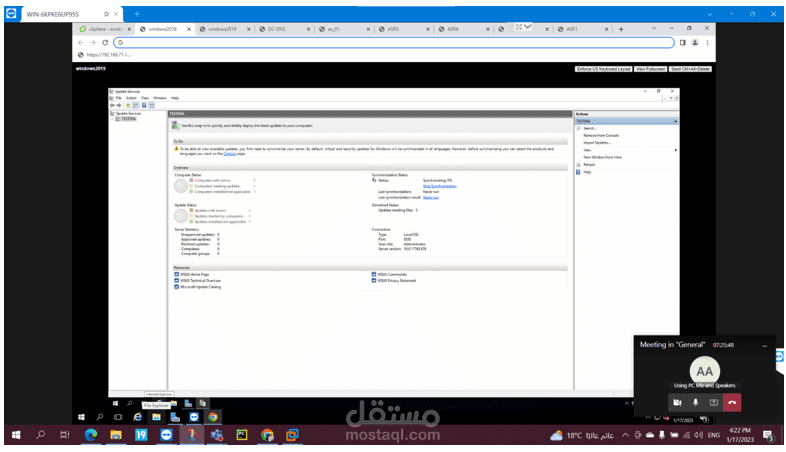Open Task View on the host taskbar
Viewport: 786px width, 452px height.
65,435
